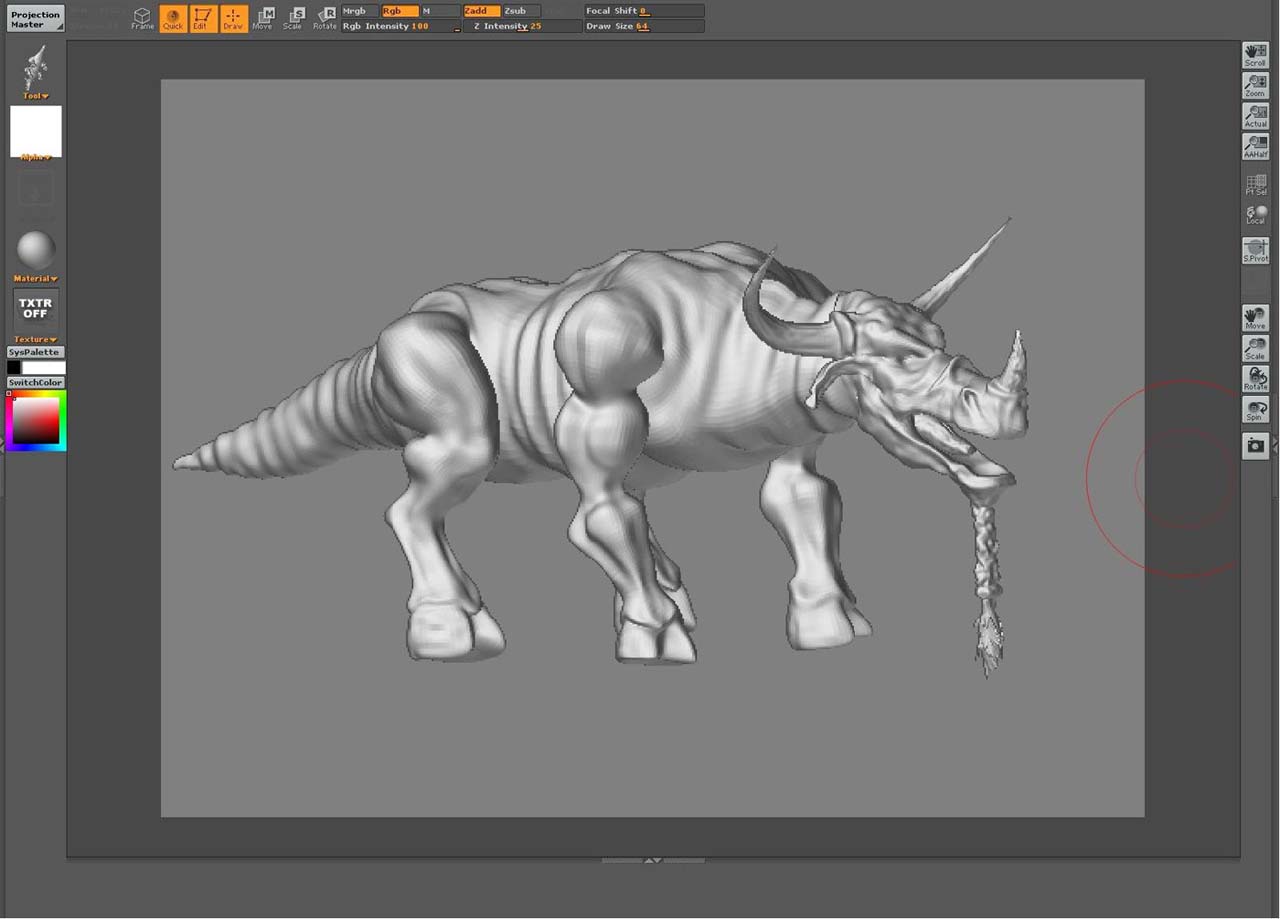Toggle Zsub sculpt mode

coord(521,11)
